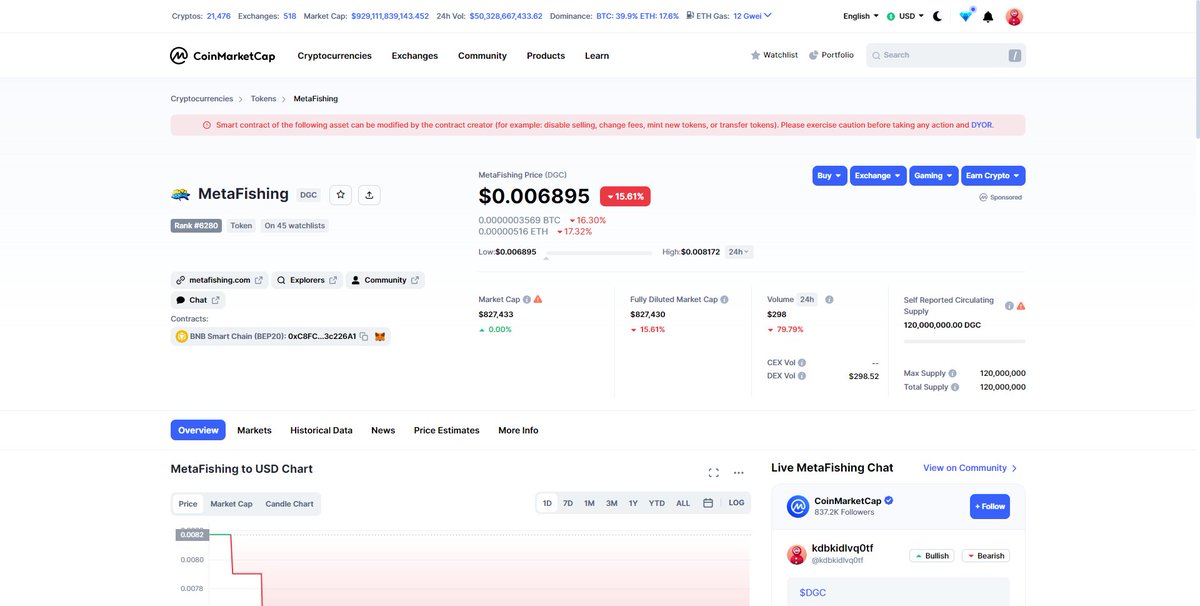Screen dimensions: 1200x606
Task: Click CoinMarketCap chat avatar icon
Action: (797, 506)
